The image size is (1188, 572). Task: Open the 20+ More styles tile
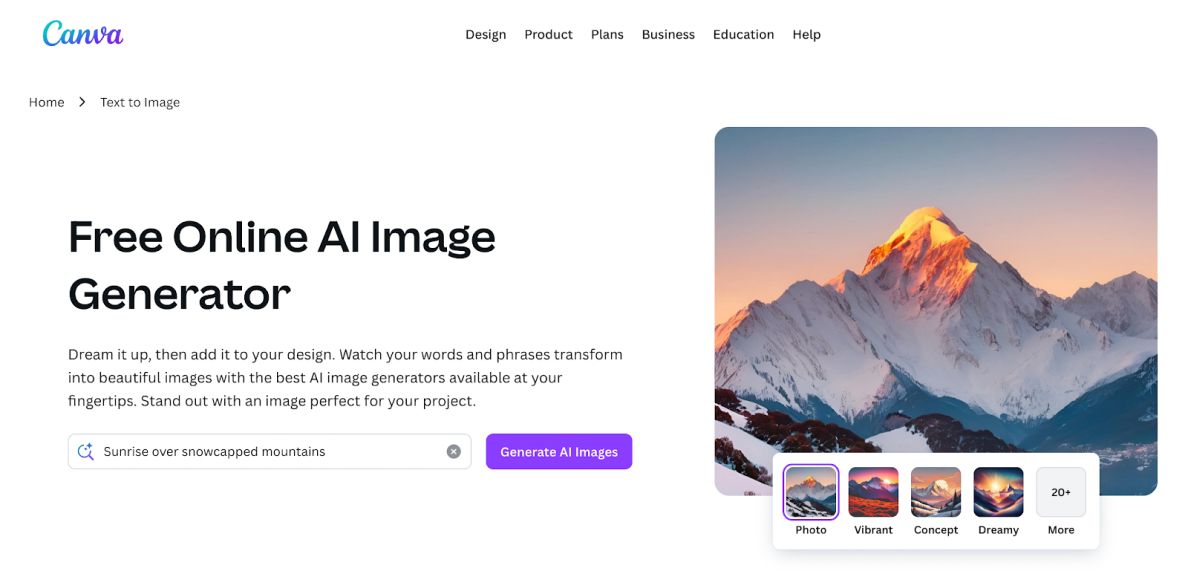tap(1061, 492)
